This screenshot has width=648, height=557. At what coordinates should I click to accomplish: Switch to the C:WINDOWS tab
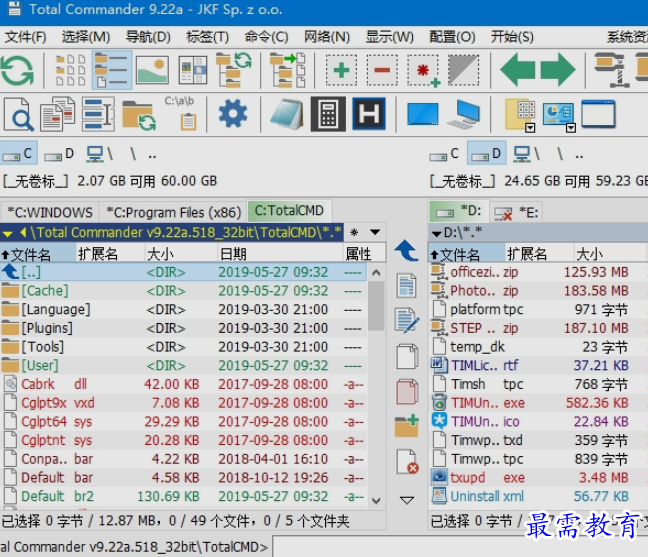coord(50,212)
